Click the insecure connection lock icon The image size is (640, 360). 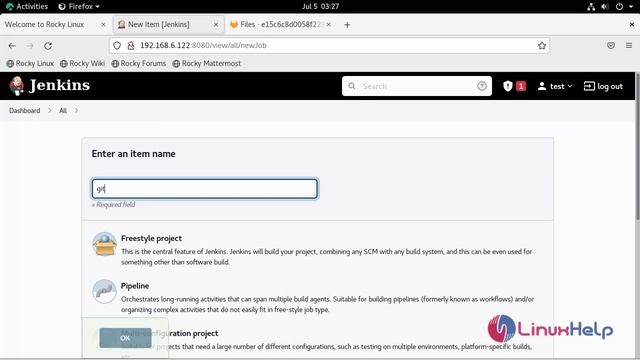click(131, 46)
